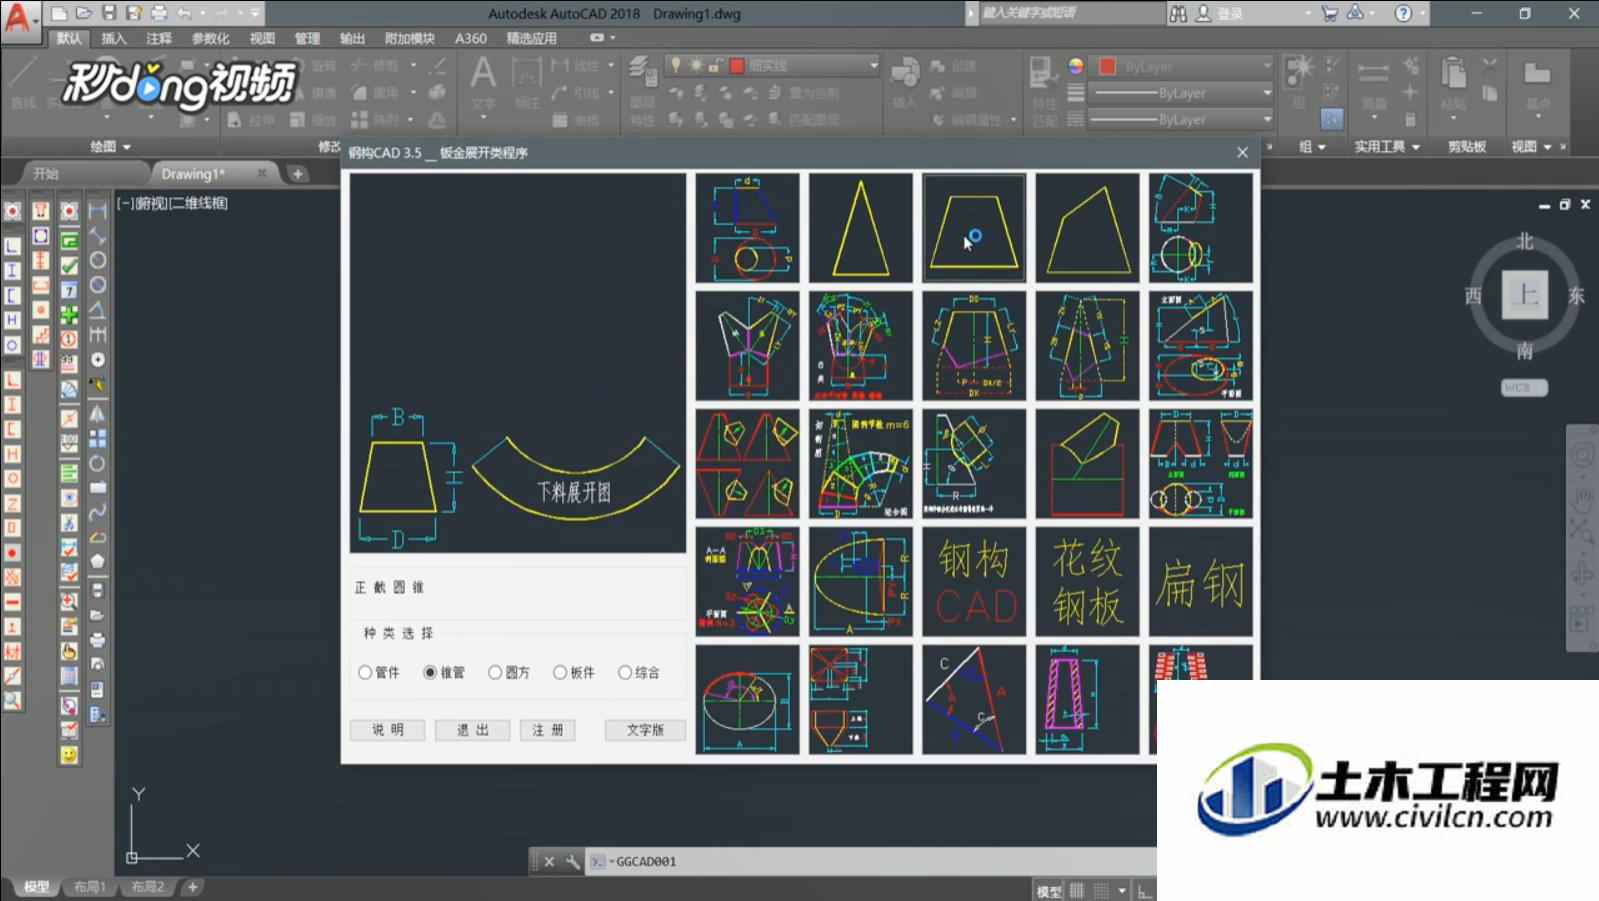
Task: Select the 花纹钢板 thumbnail
Action: coord(1088,581)
